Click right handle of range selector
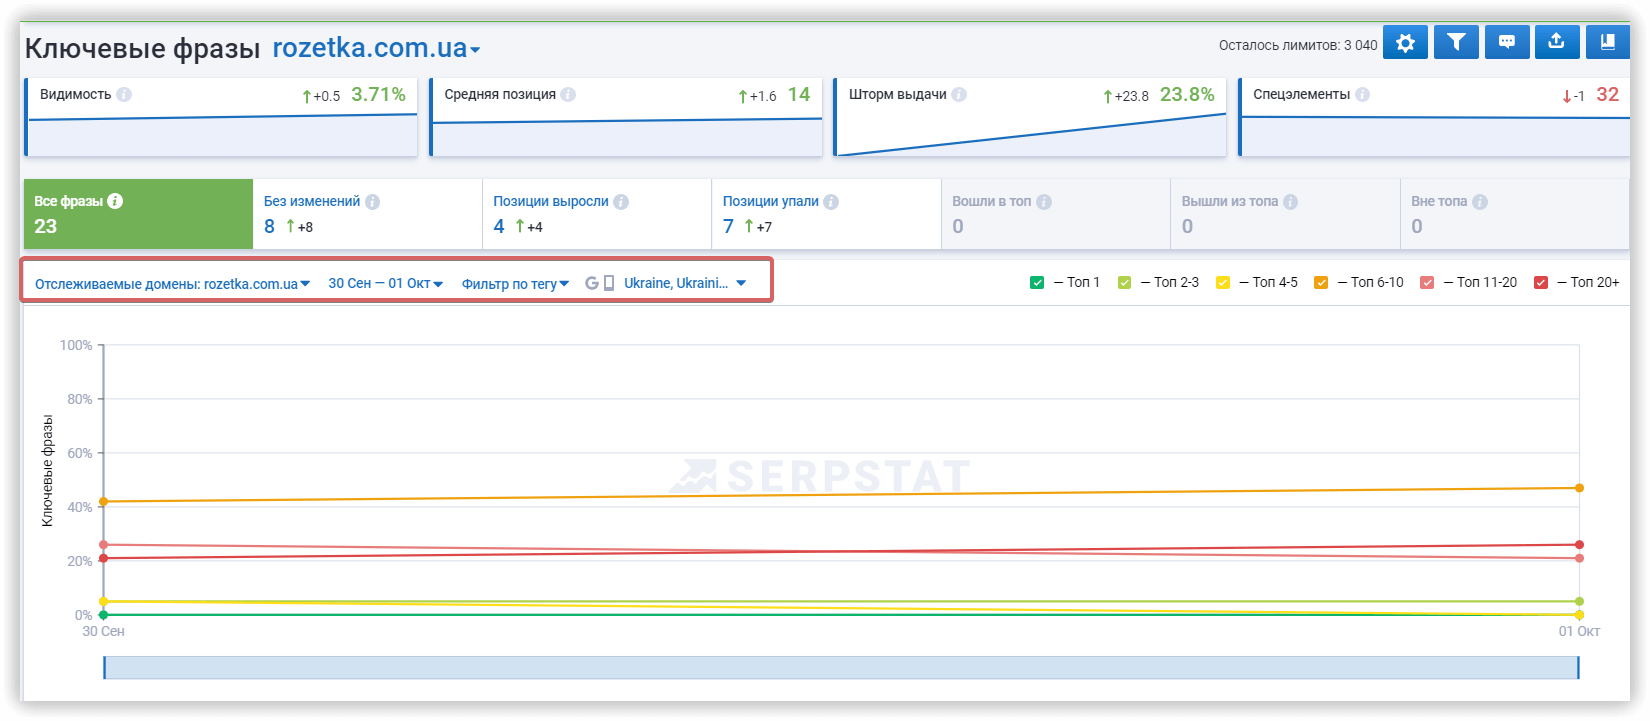1650x721 pixels. 1578,667
